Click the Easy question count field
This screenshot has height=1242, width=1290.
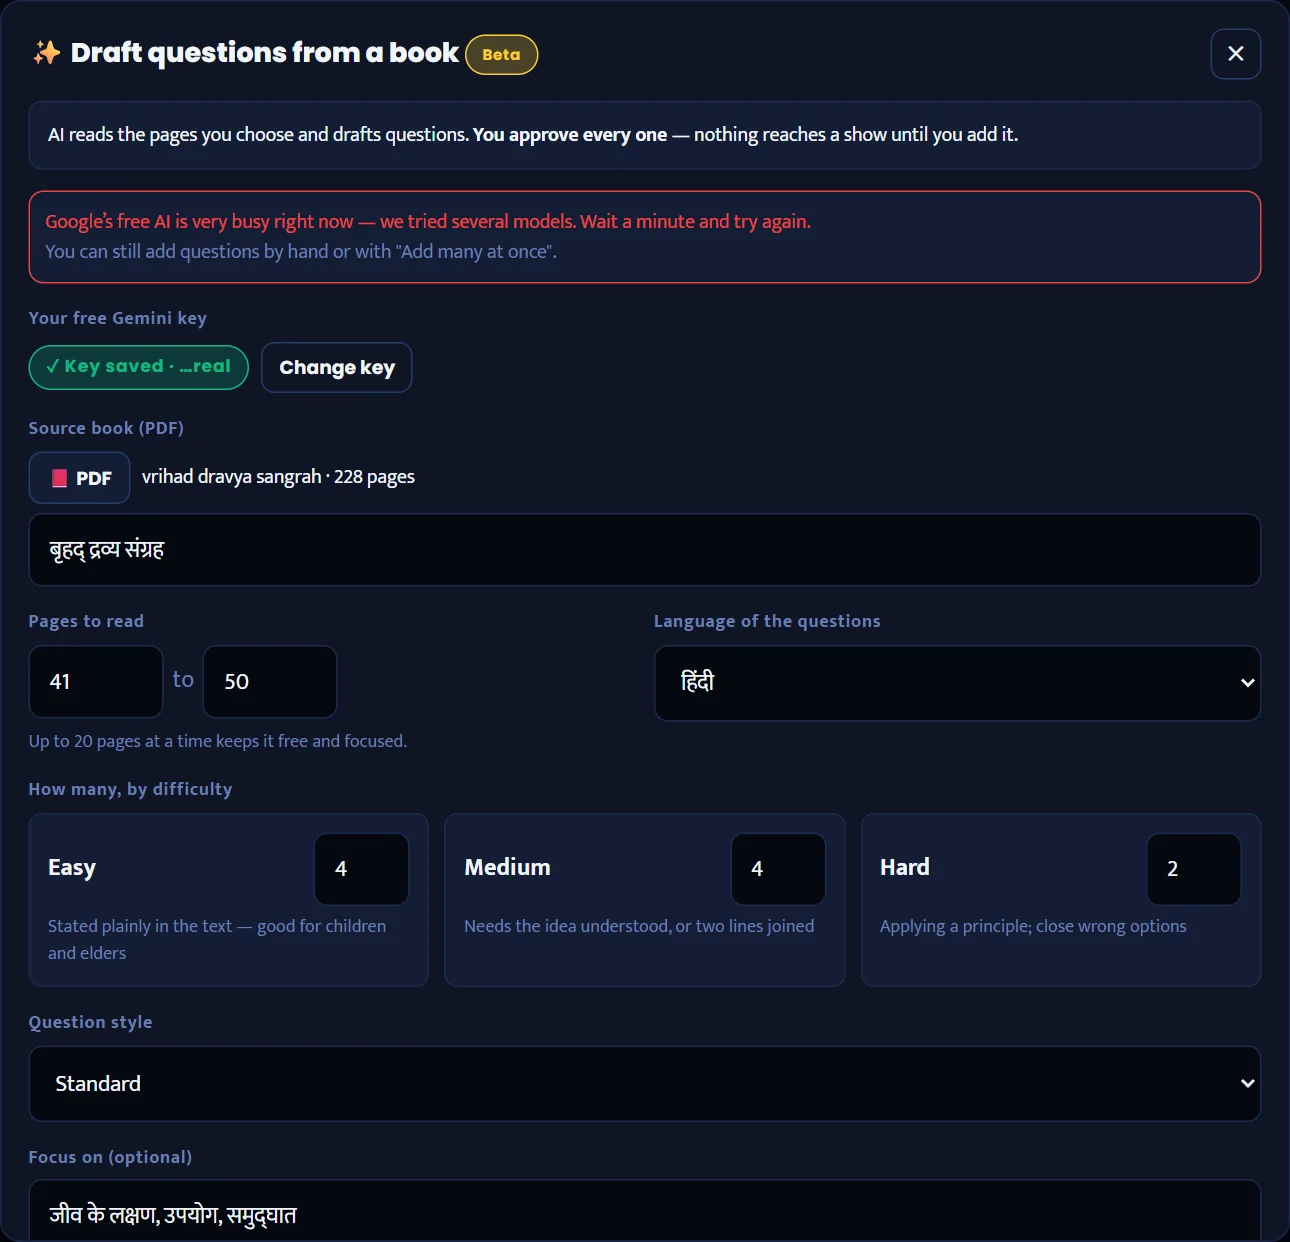coord(361,869)
